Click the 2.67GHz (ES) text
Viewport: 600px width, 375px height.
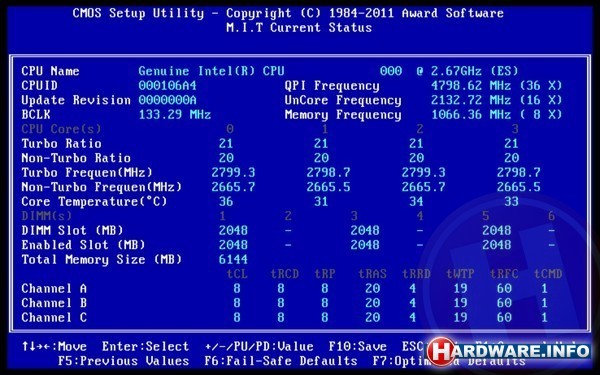click(474, 71)
